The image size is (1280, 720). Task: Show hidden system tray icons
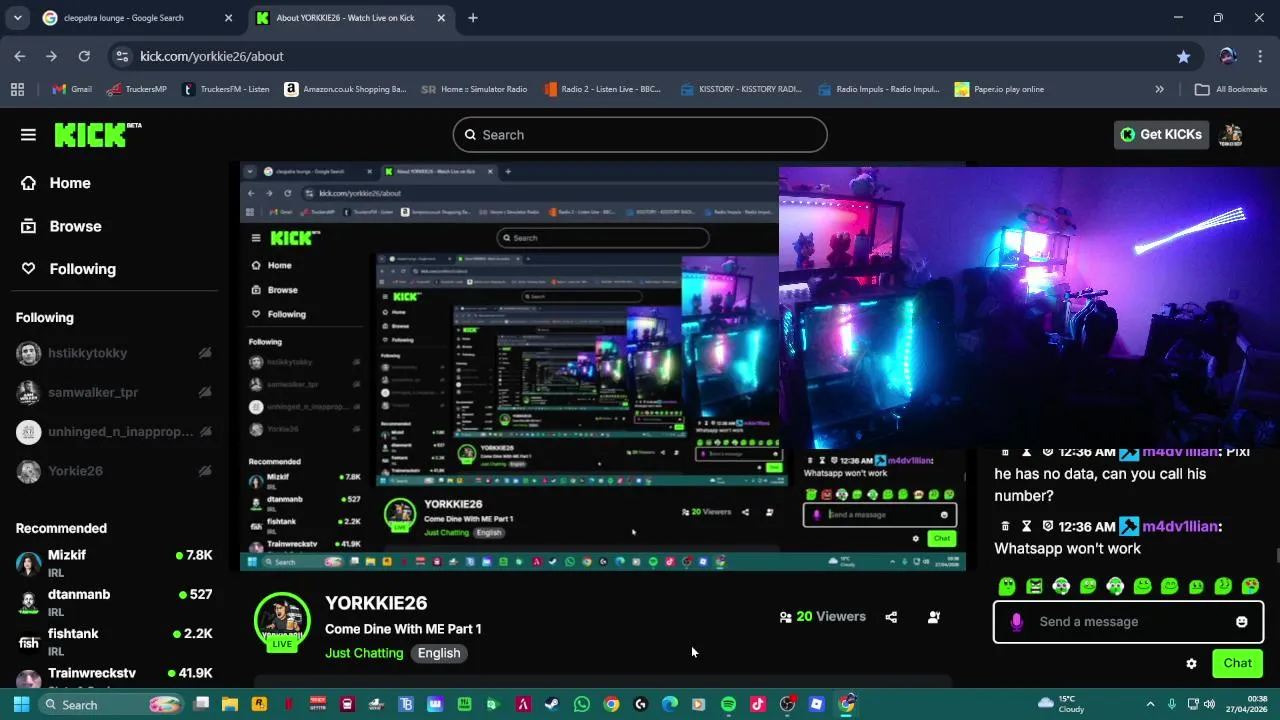[x=1150, y=704]
